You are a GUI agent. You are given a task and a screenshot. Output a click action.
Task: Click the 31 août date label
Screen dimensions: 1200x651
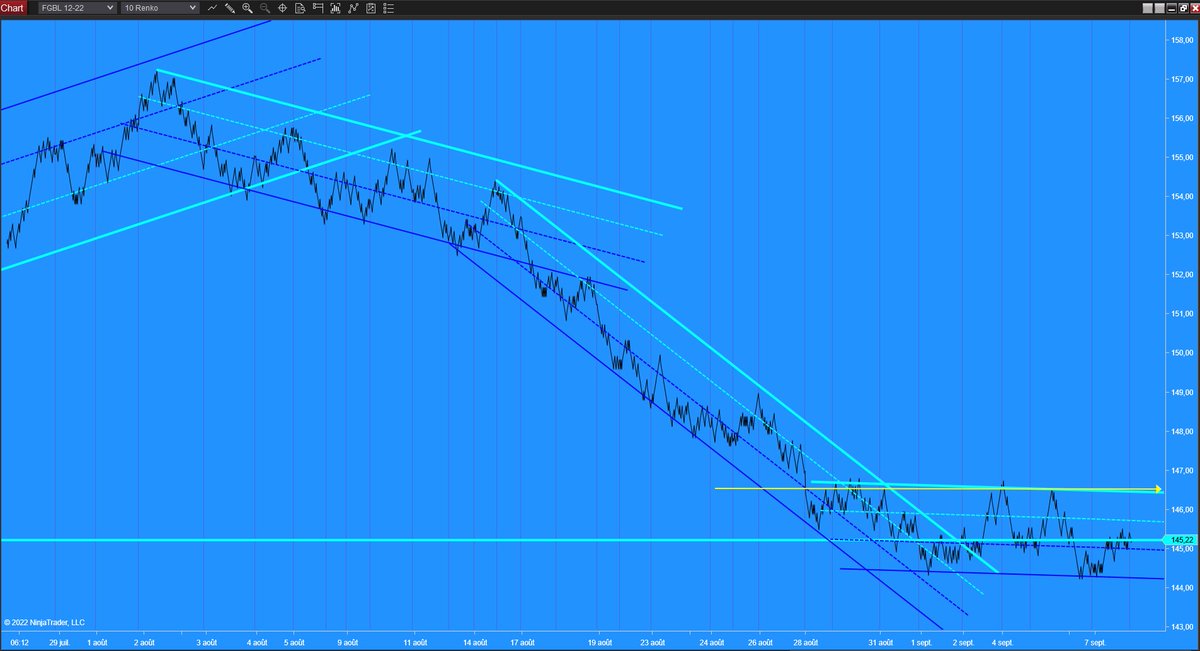(880, 642)
